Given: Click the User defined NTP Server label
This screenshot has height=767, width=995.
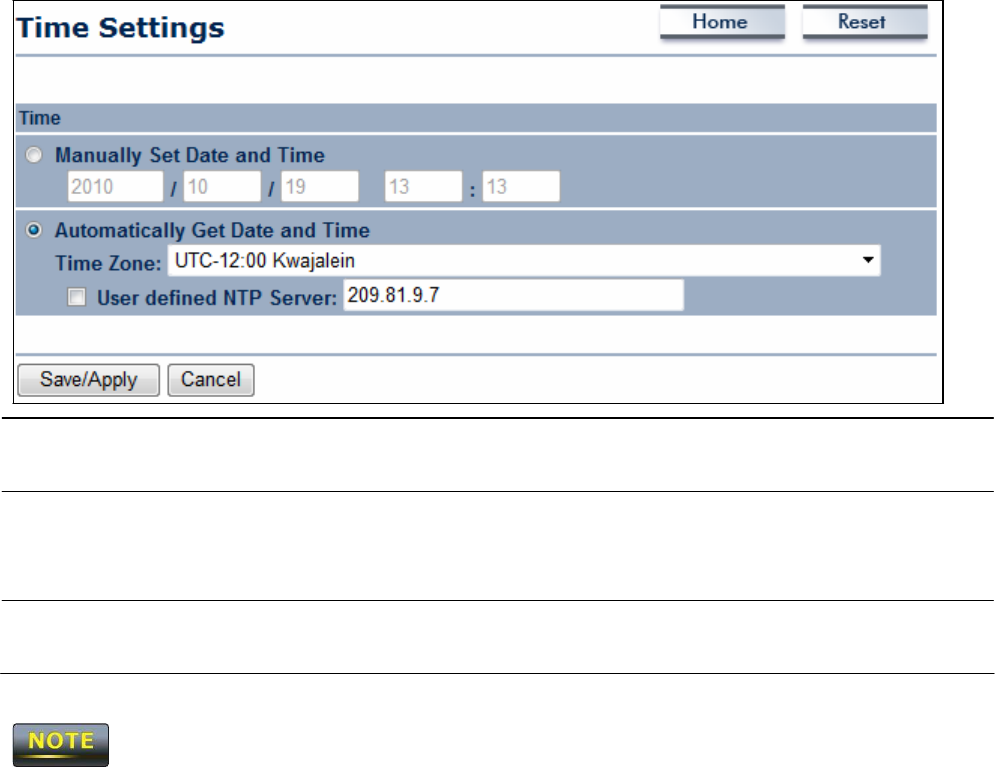Looking at the screenshot, I should pos(217,298).
